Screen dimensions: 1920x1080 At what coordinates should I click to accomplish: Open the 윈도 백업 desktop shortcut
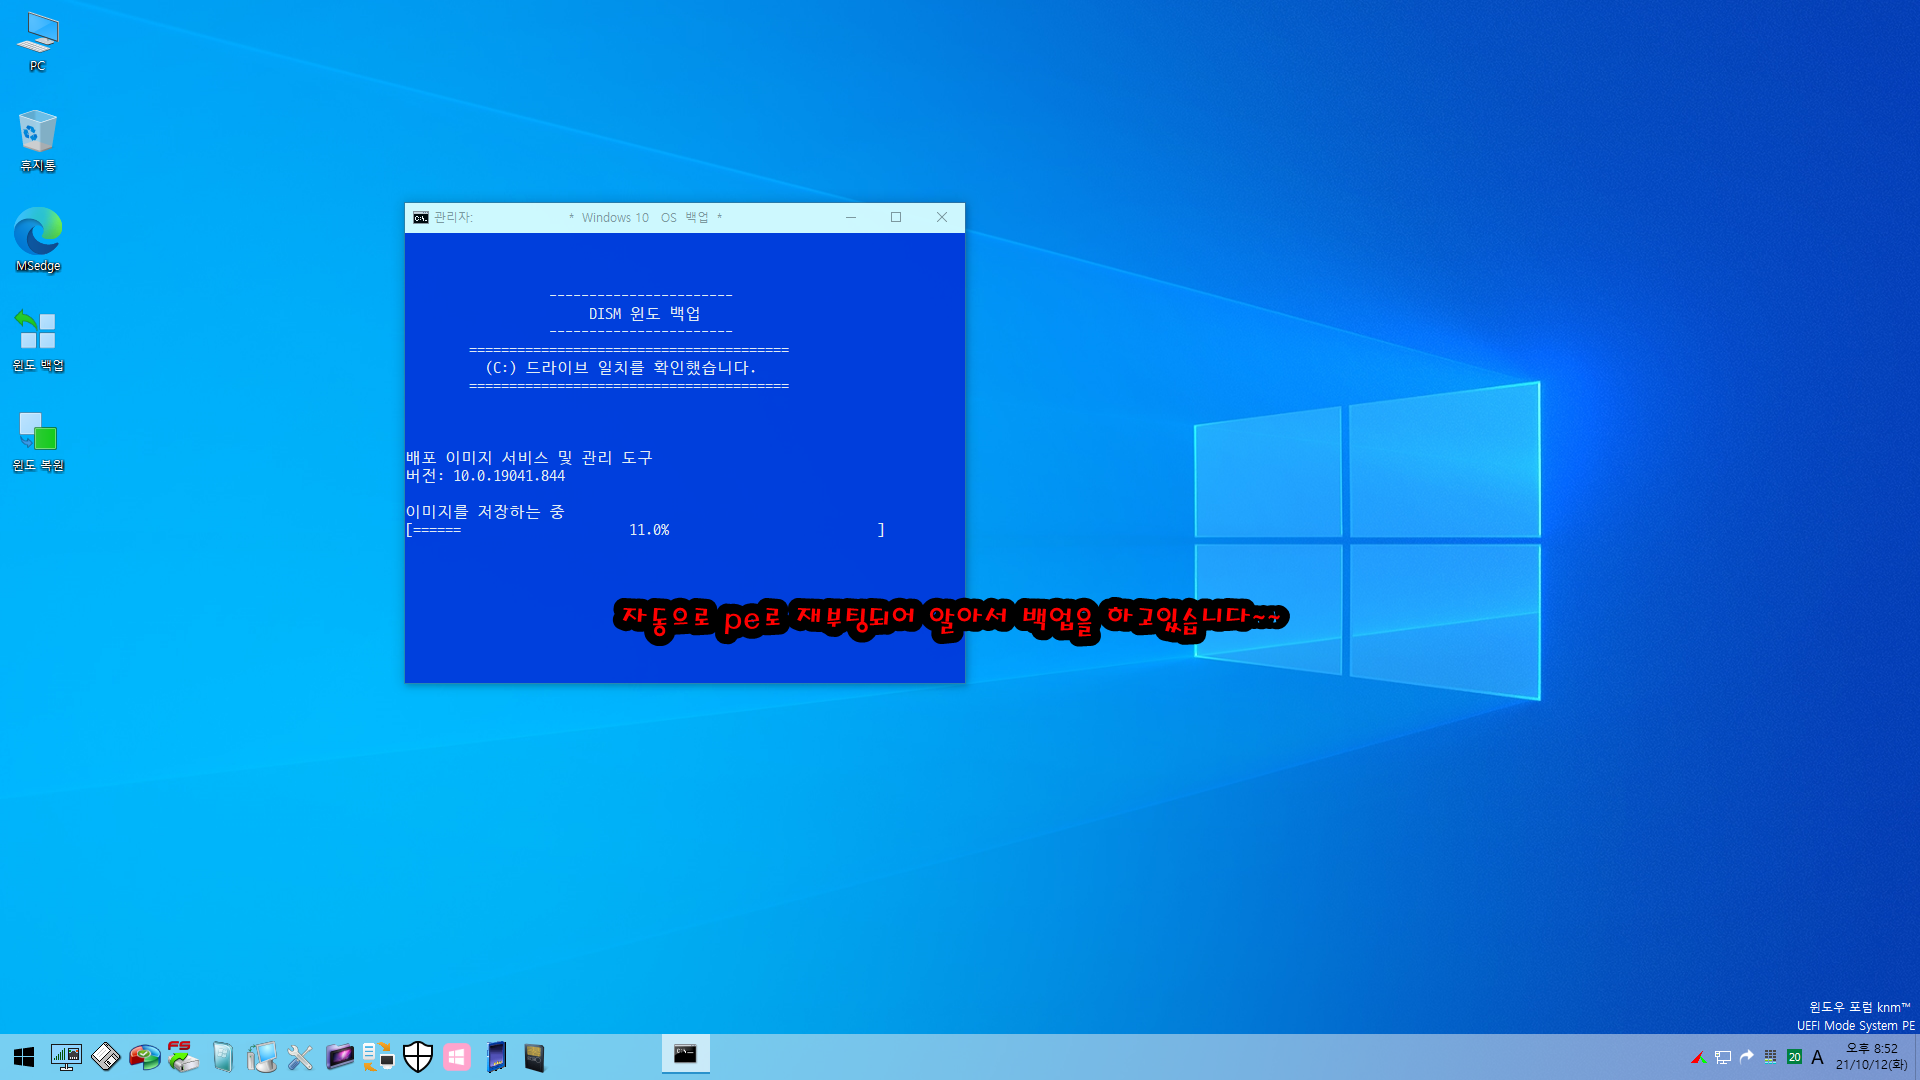point(38,340)
